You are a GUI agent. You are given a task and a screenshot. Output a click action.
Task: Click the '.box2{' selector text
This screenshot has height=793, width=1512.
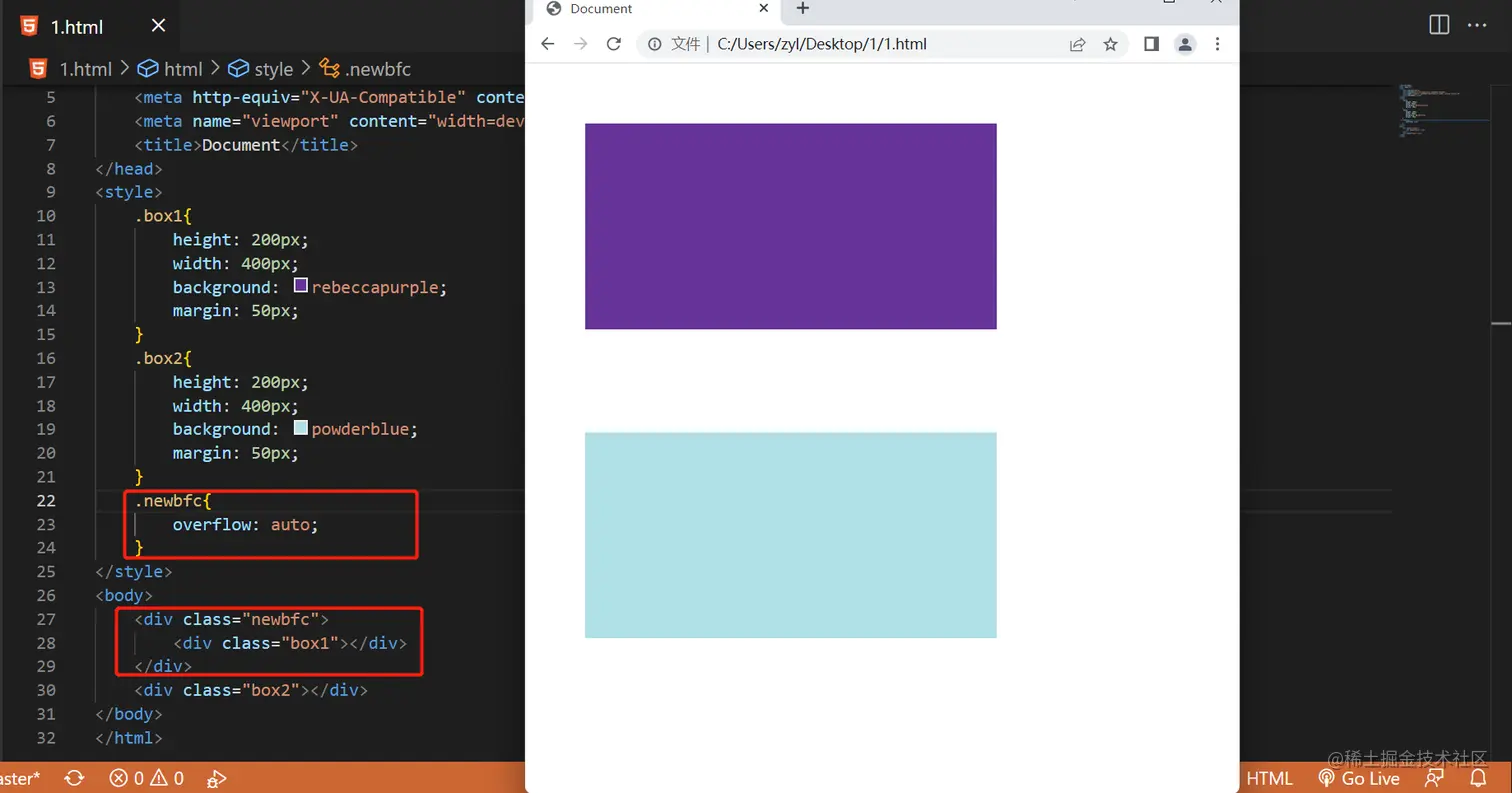coord(163,358)
